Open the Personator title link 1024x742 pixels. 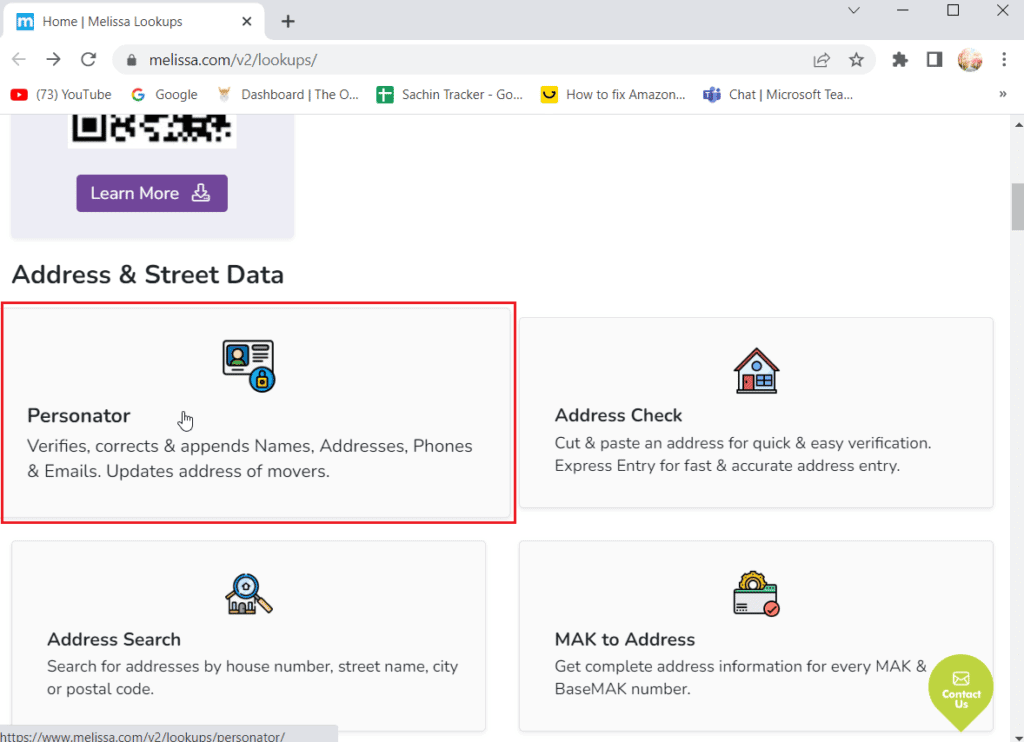click(78, 415)
